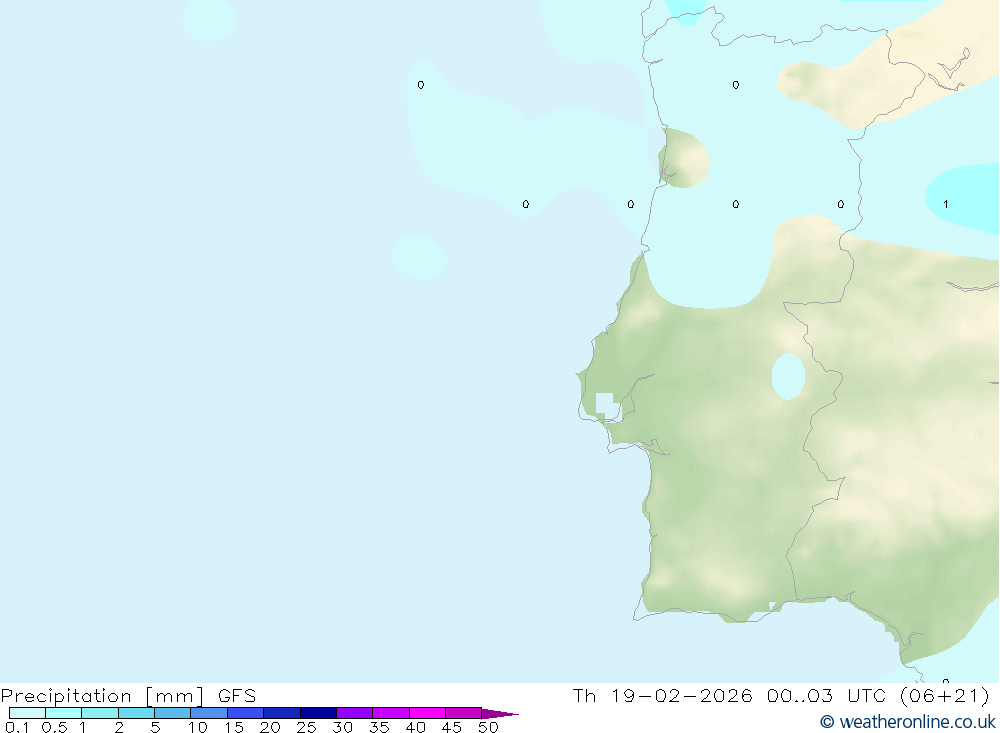Click the 35–40 mm purple legend swatch
The image size is (1000, 733).
tap(391, 713)
